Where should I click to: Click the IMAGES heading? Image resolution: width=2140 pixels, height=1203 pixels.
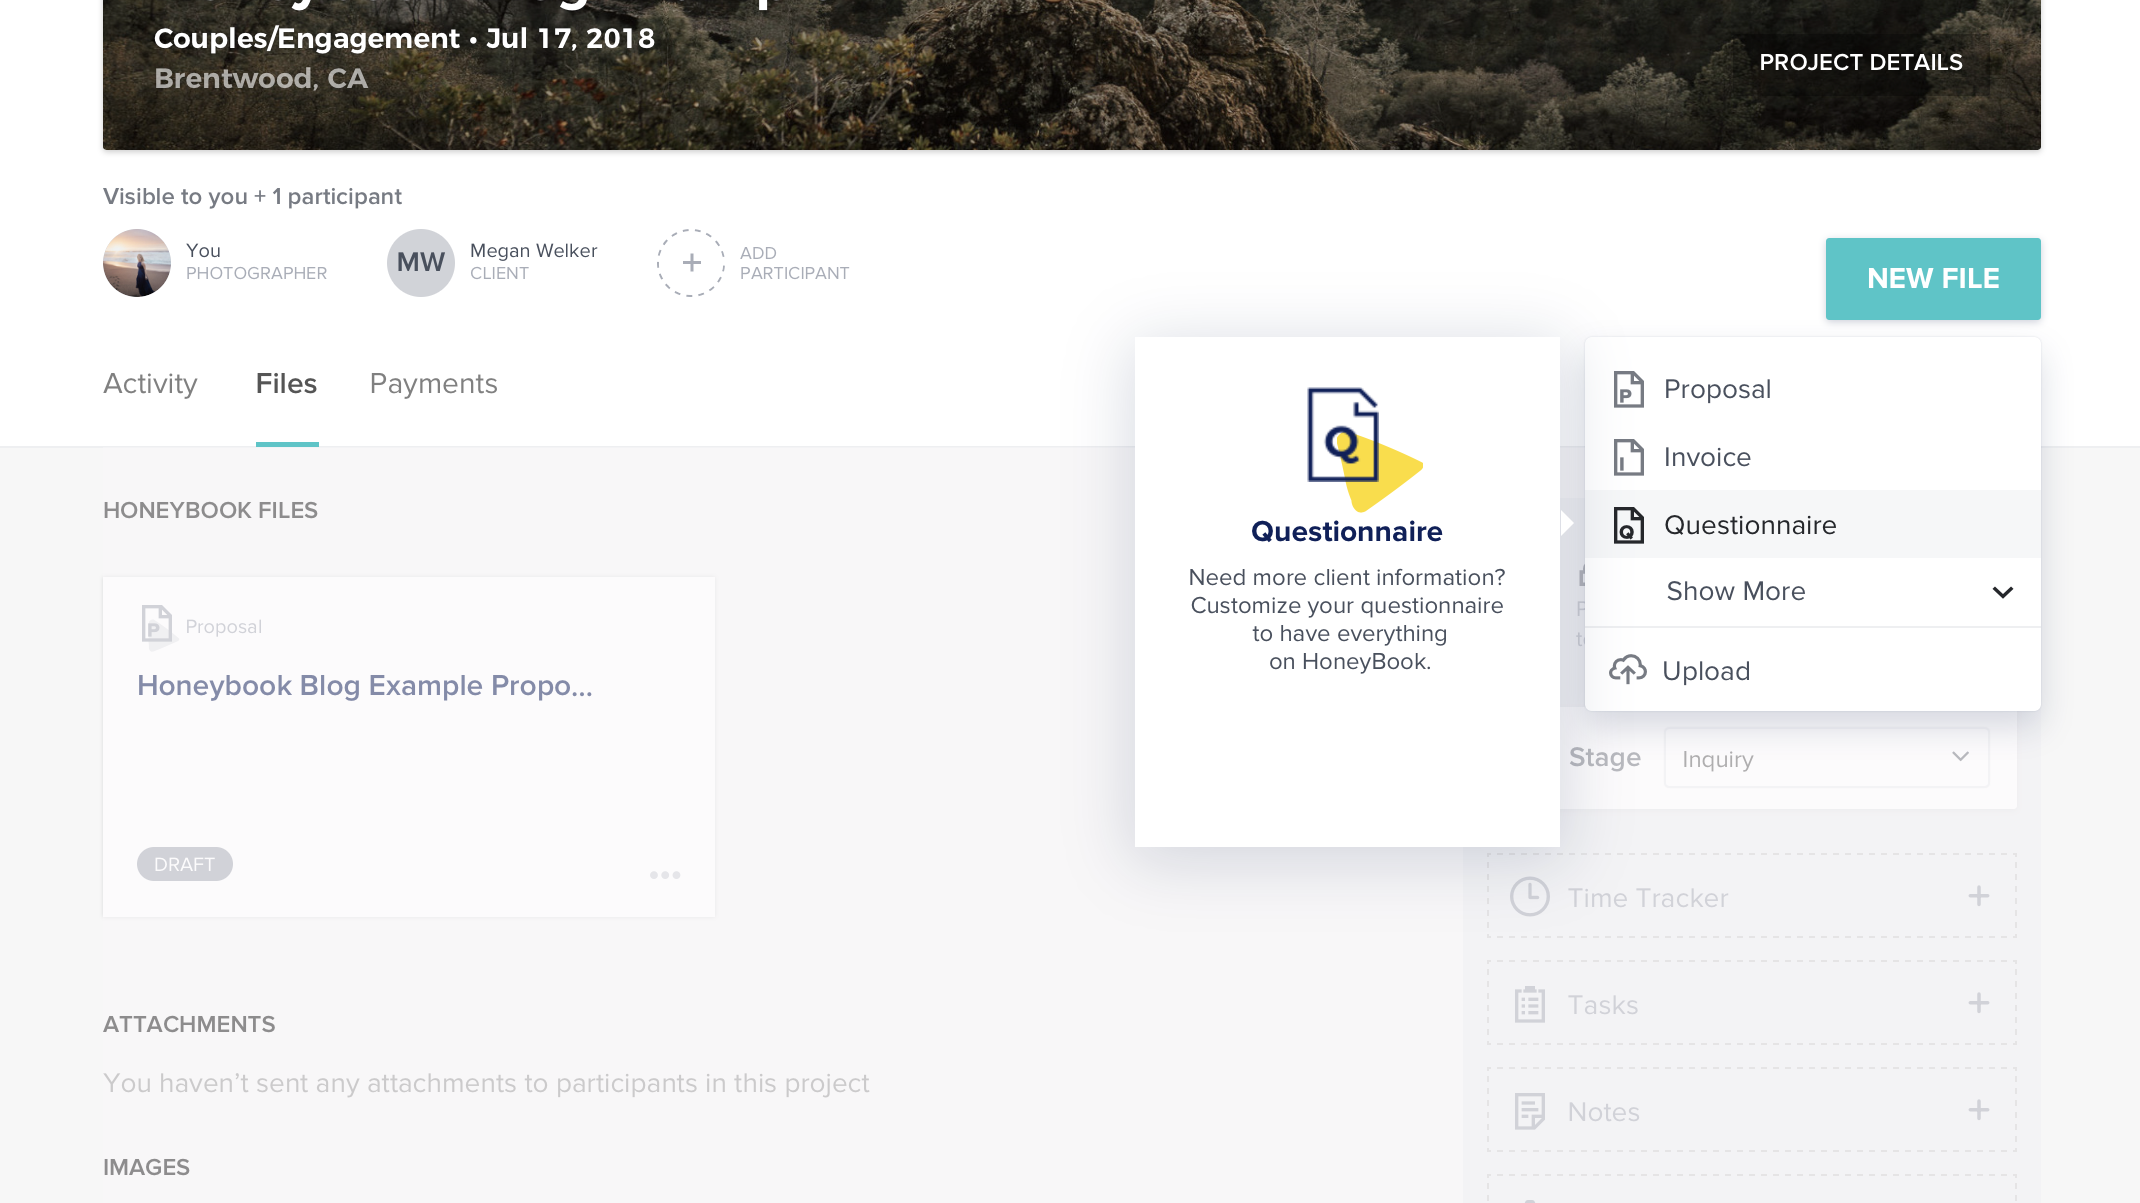146,1167
